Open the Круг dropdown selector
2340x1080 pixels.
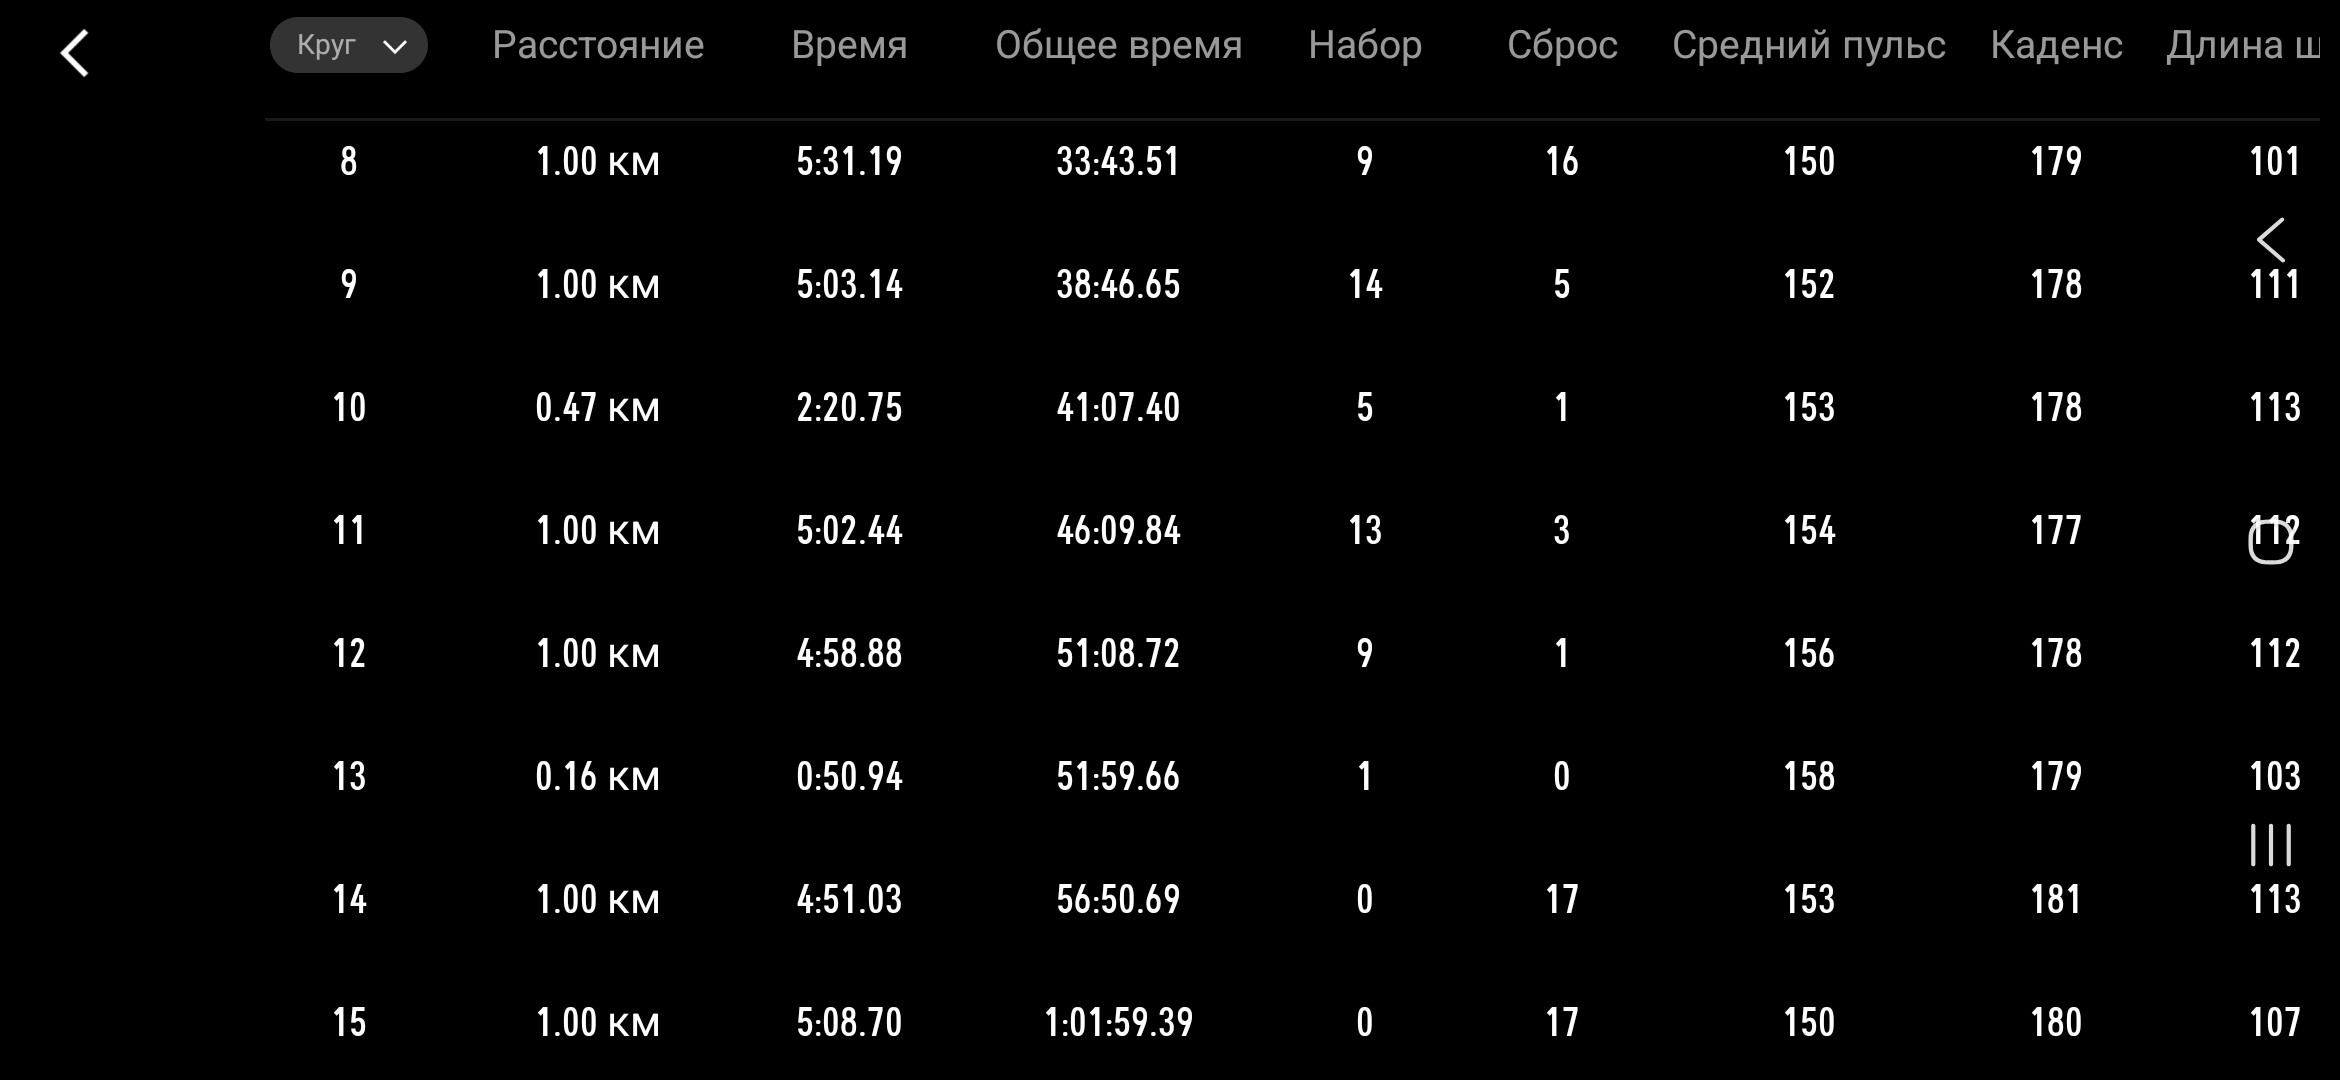point(348,45)
